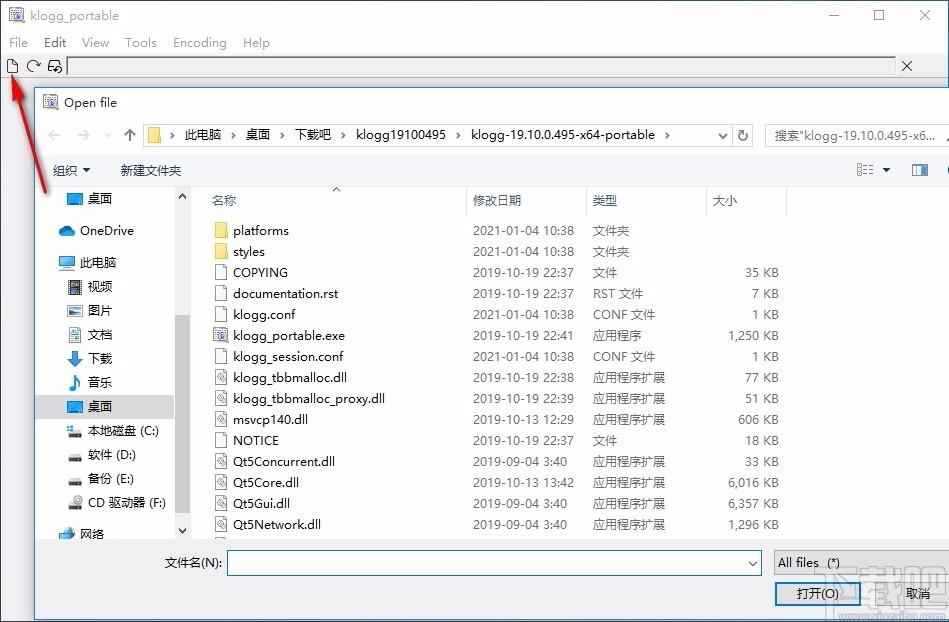
Task: Go up one folder level with the up arrow
Action: 130,135
